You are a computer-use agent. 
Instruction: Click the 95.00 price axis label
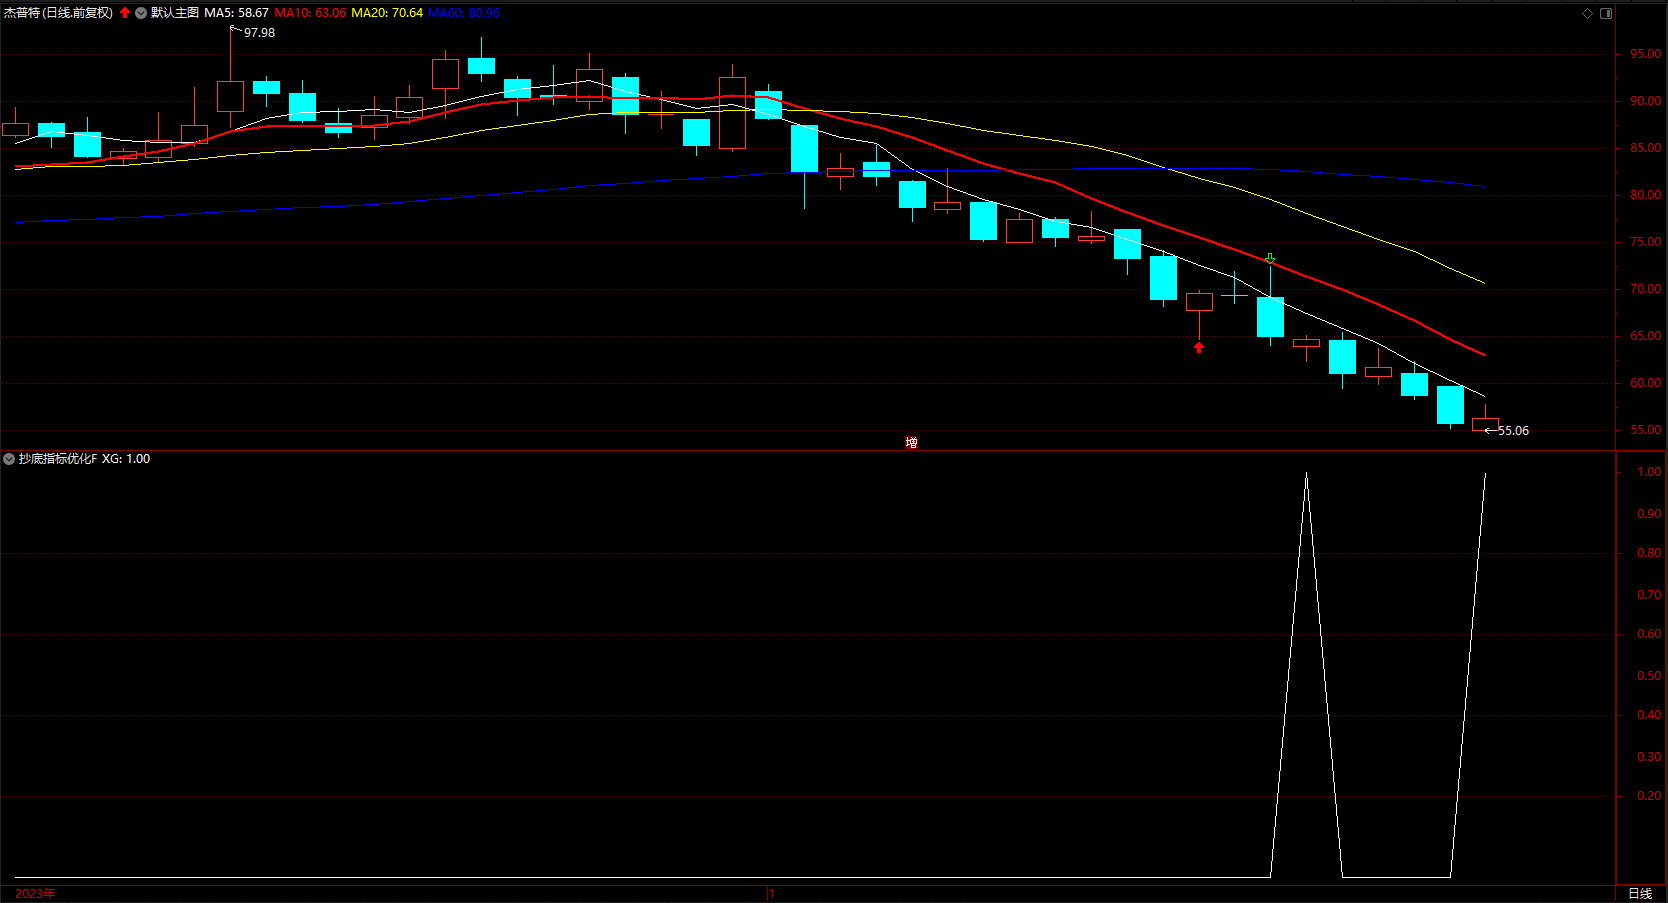[1645, 54]
